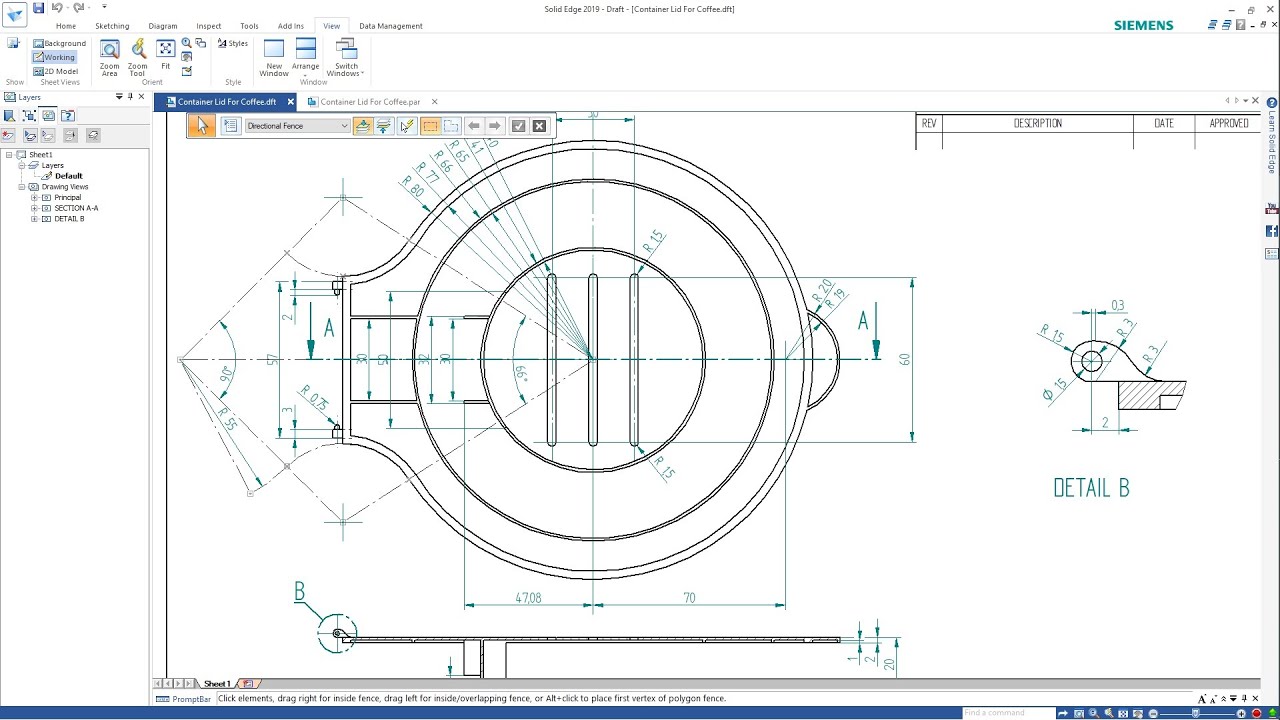1280x720 pixels.
Task: Expand the SECTION A-A tree node
Action: pyautogui.click(x=34, y=208)
